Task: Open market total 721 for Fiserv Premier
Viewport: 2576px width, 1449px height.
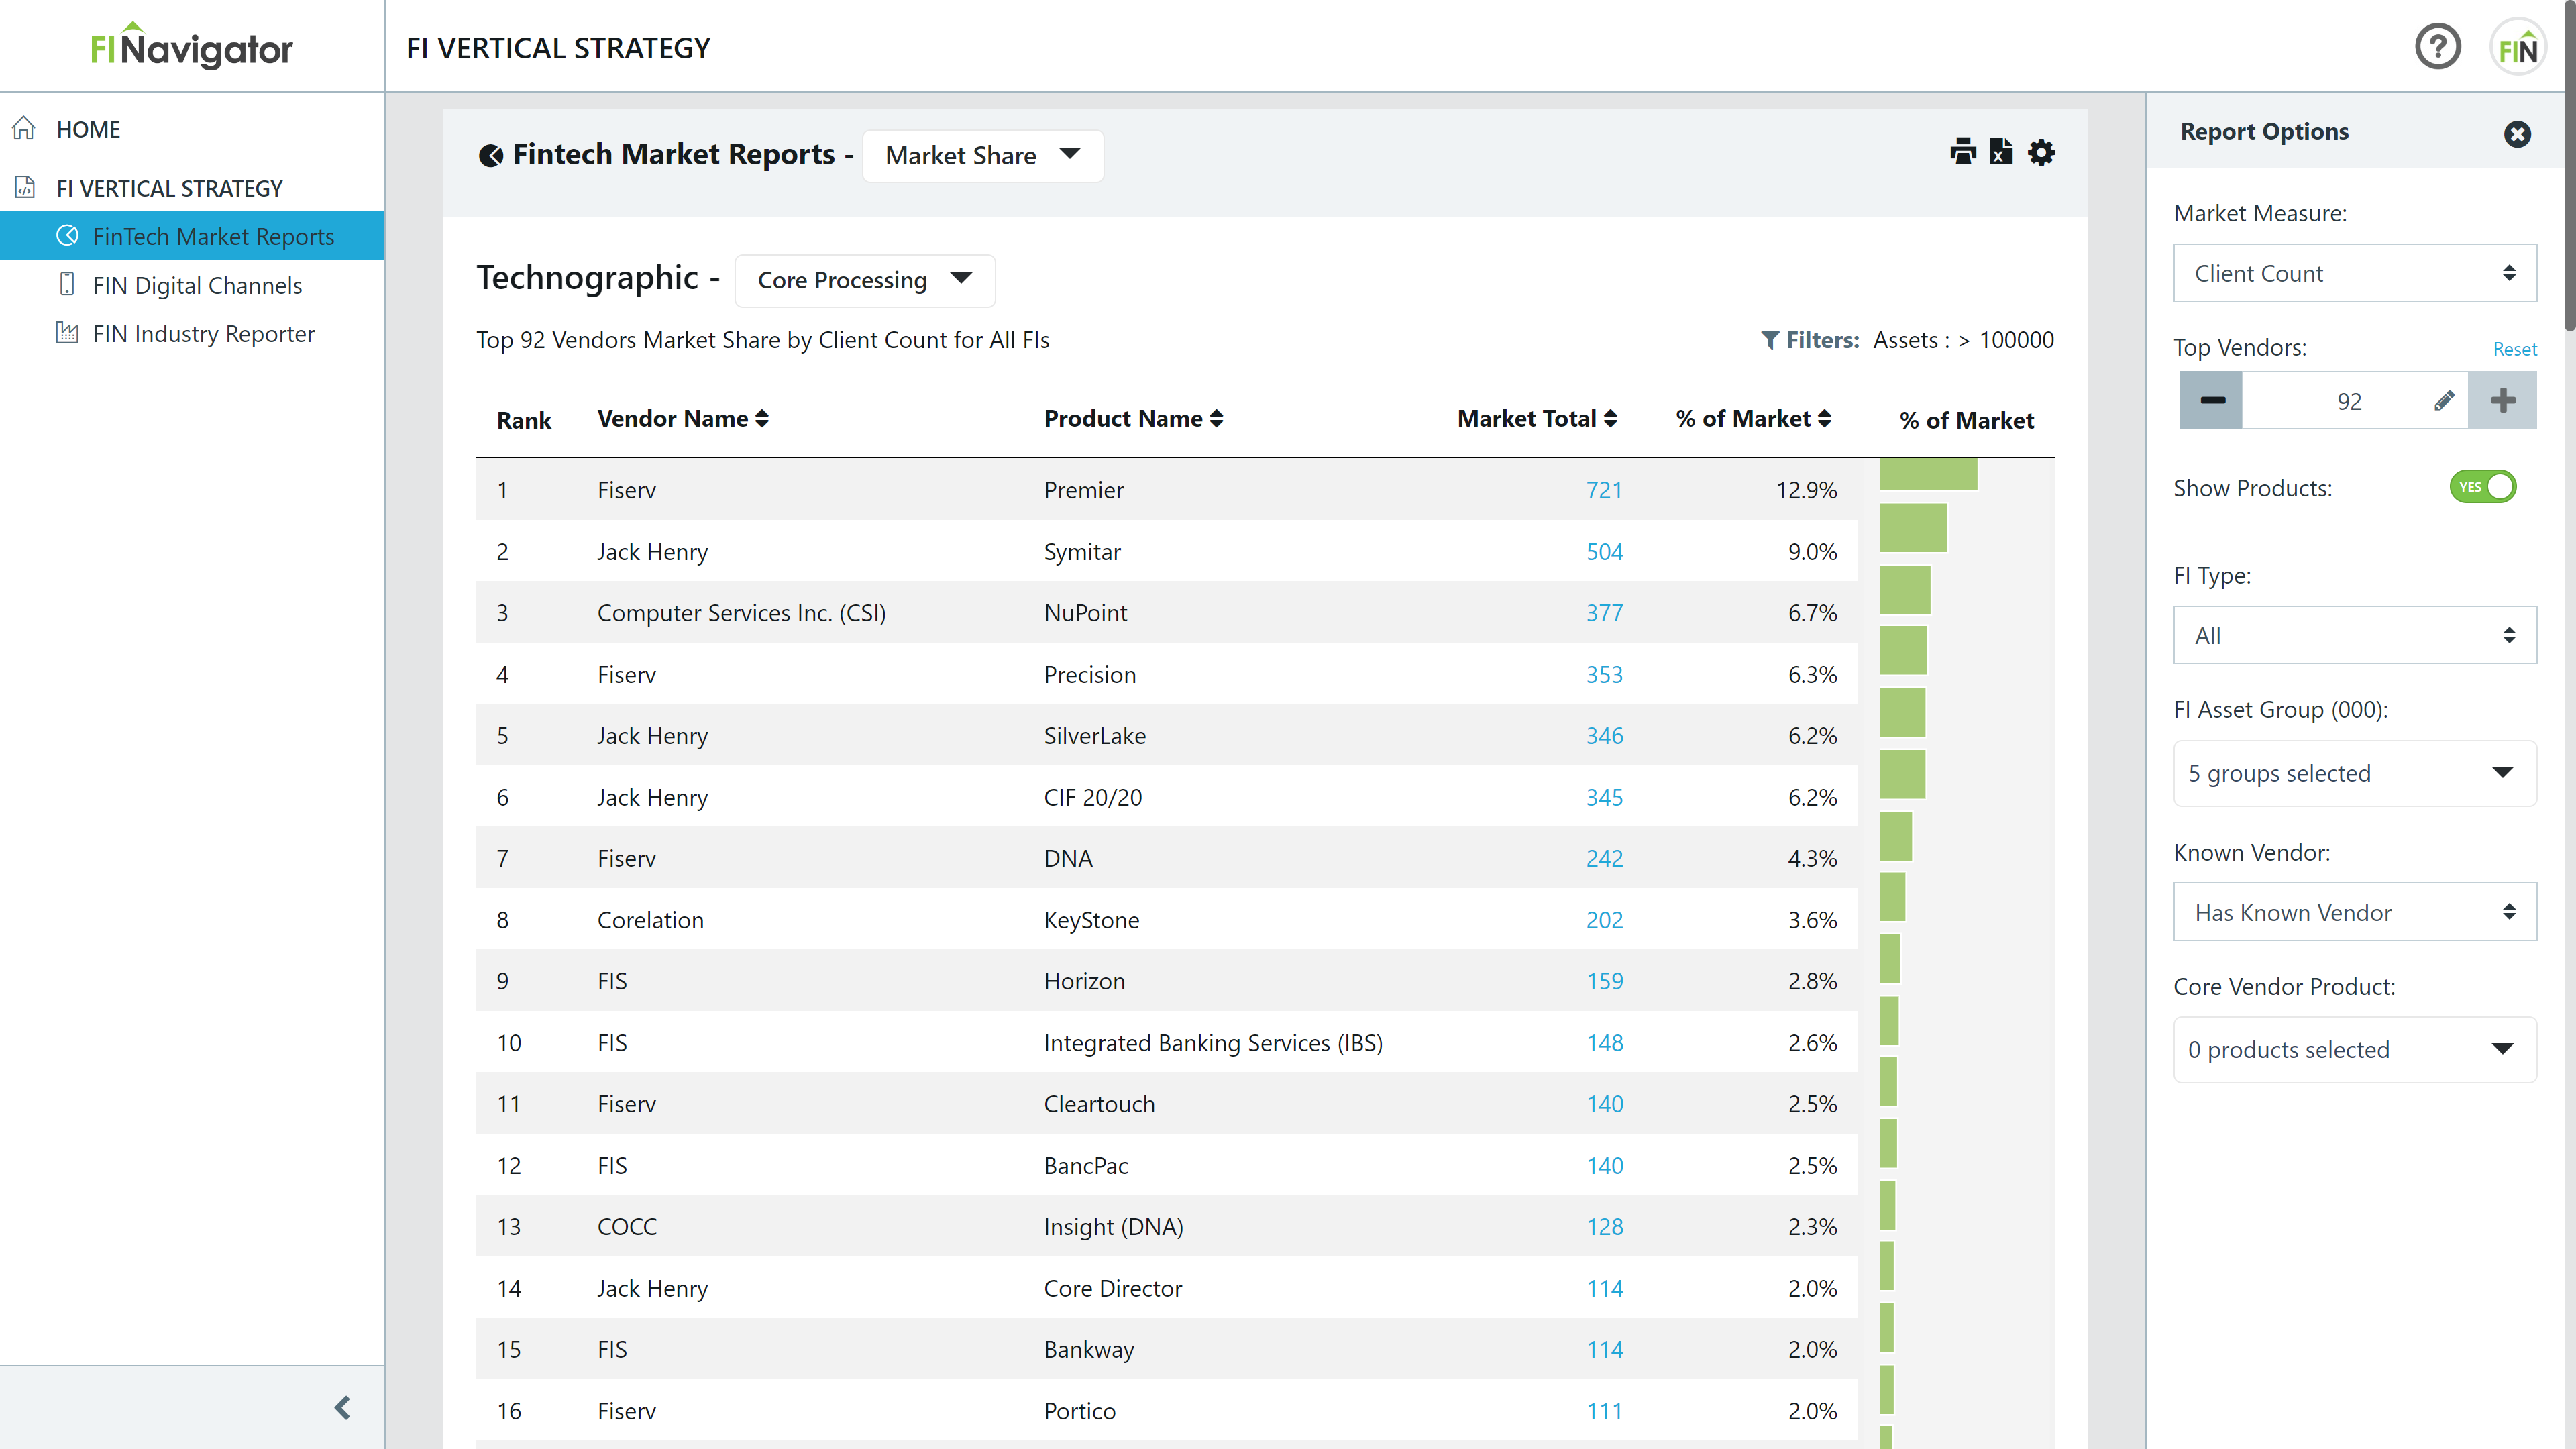Action: [x=1603, y=490]
